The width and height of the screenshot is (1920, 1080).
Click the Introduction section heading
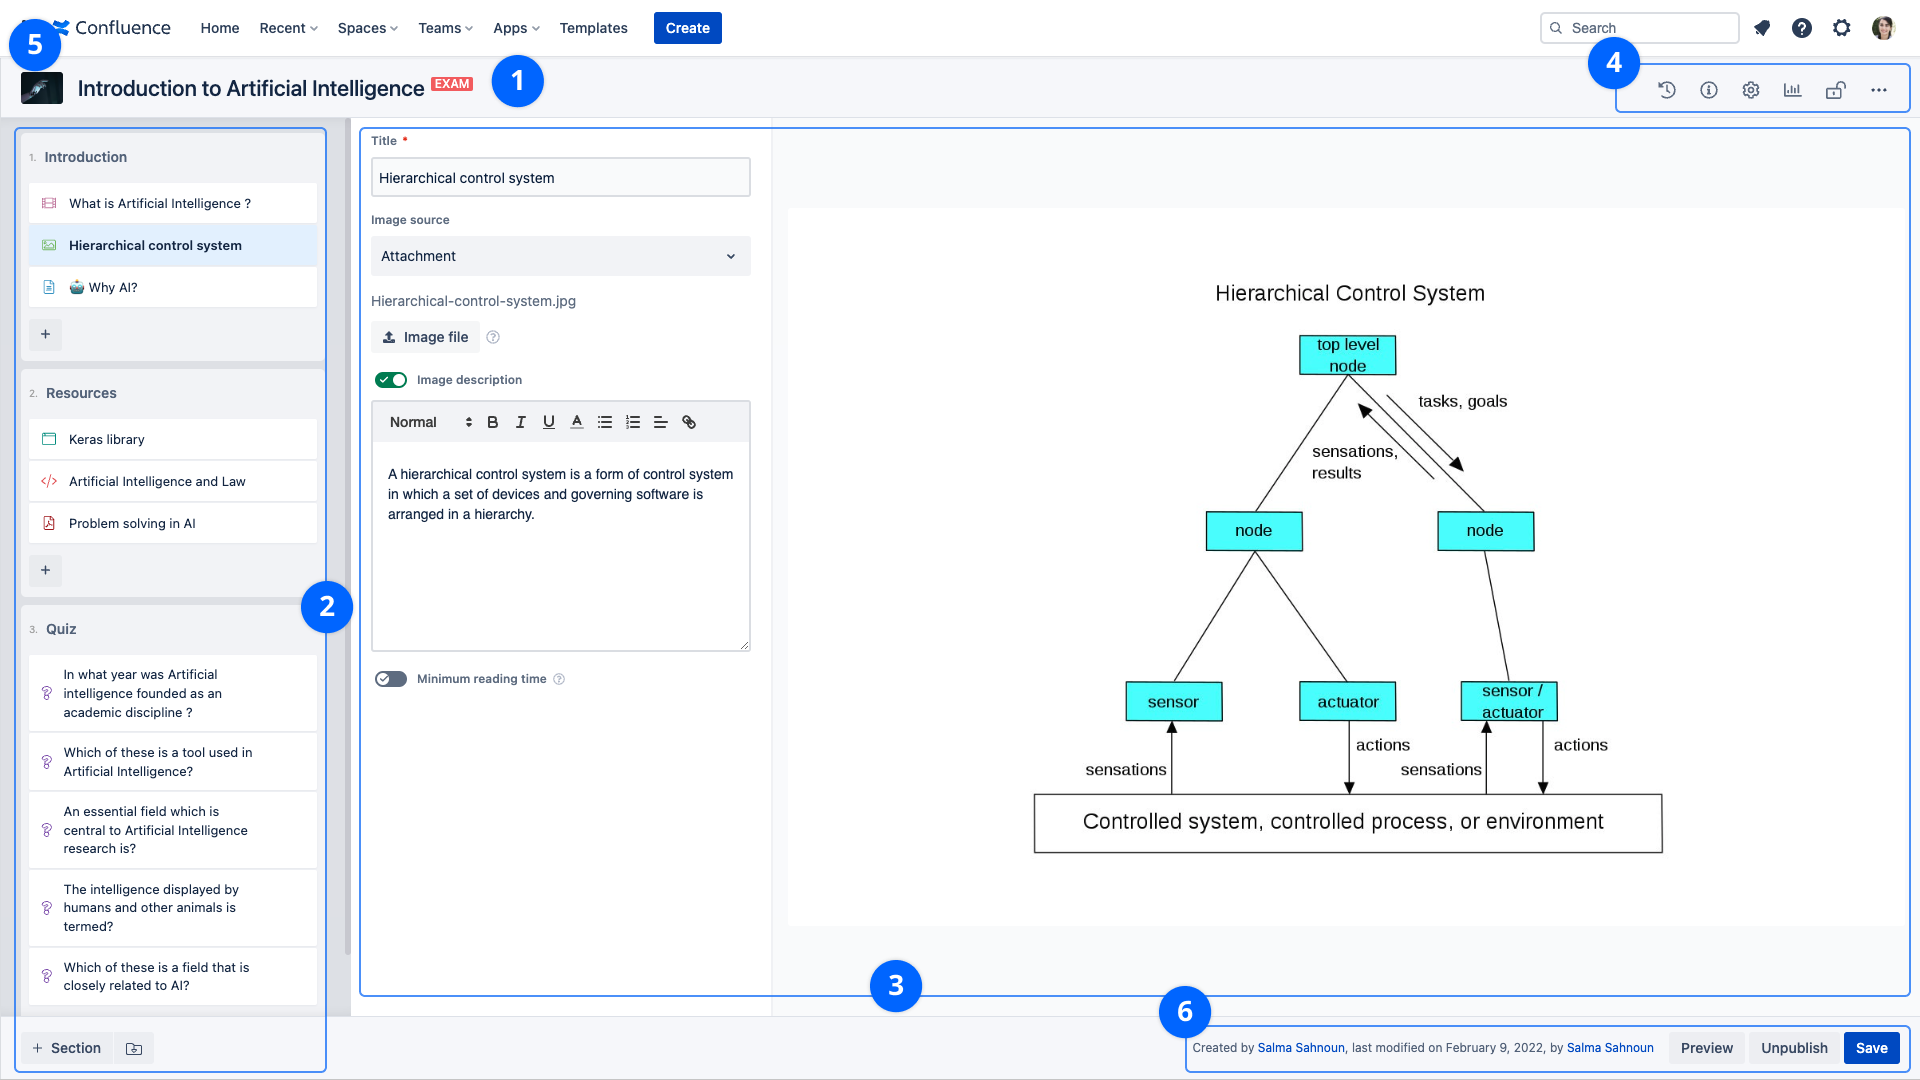click(x=85, y=157)
